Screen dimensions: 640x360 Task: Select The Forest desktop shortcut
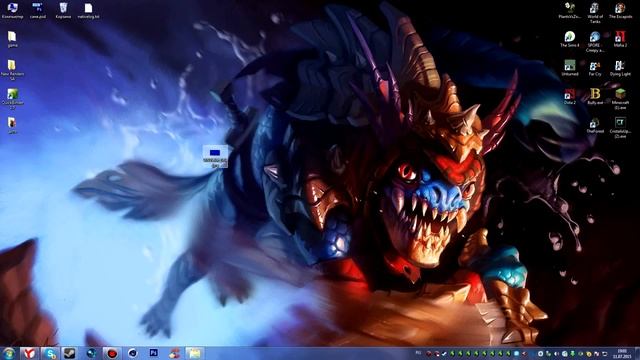[595, 125]
